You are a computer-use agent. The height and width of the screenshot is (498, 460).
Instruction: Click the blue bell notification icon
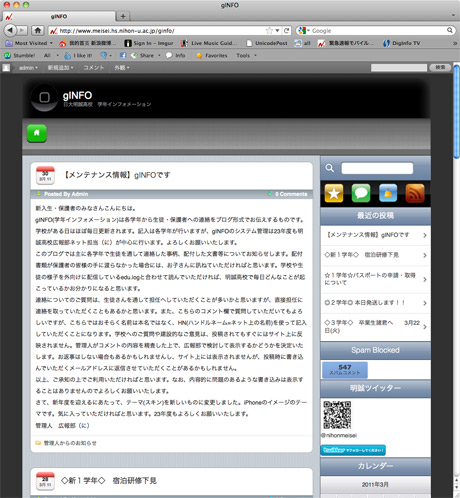[388, 193]
